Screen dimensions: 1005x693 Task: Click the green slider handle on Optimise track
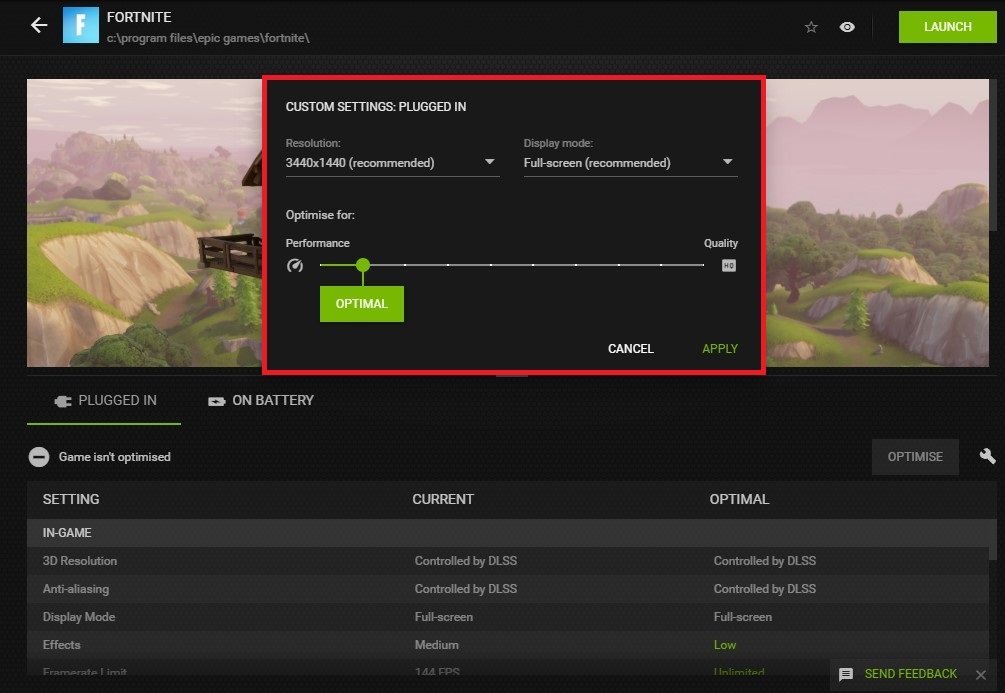(363, 265)
